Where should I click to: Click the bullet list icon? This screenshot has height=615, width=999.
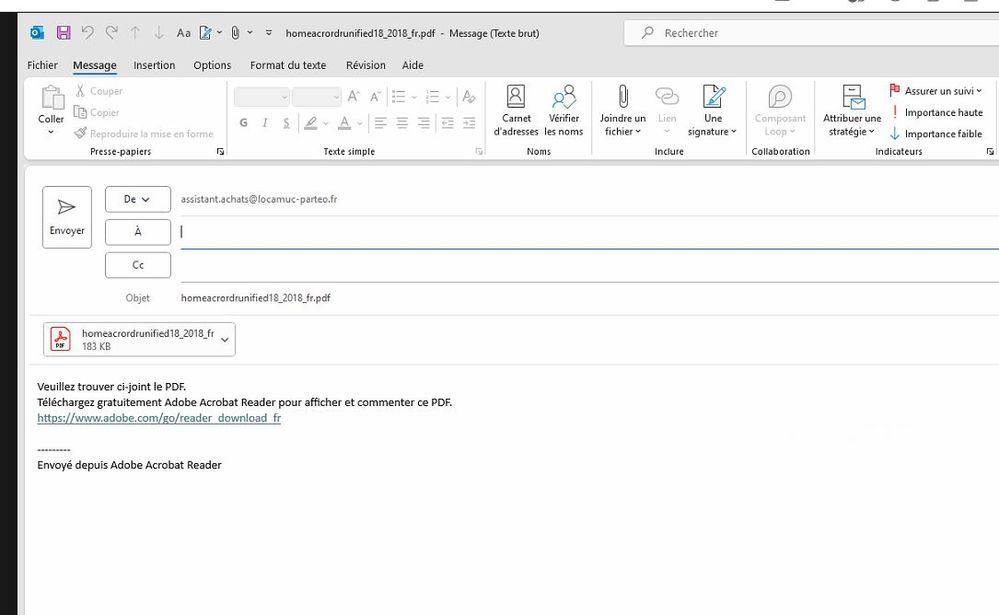point(399,97)
